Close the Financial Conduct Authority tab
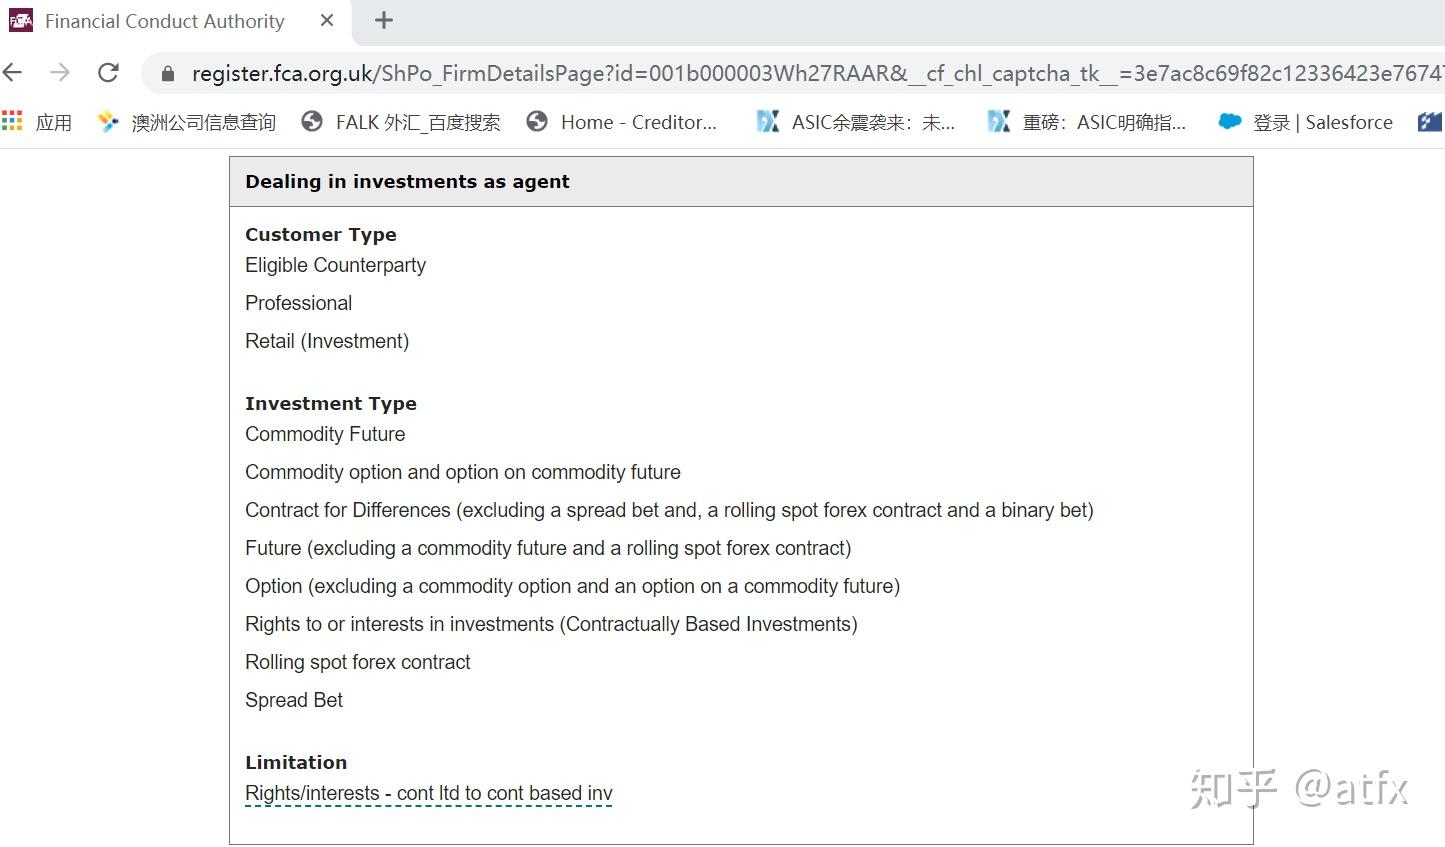Image resolution: width=1445 pixels, height=847 pixels. 327,20
